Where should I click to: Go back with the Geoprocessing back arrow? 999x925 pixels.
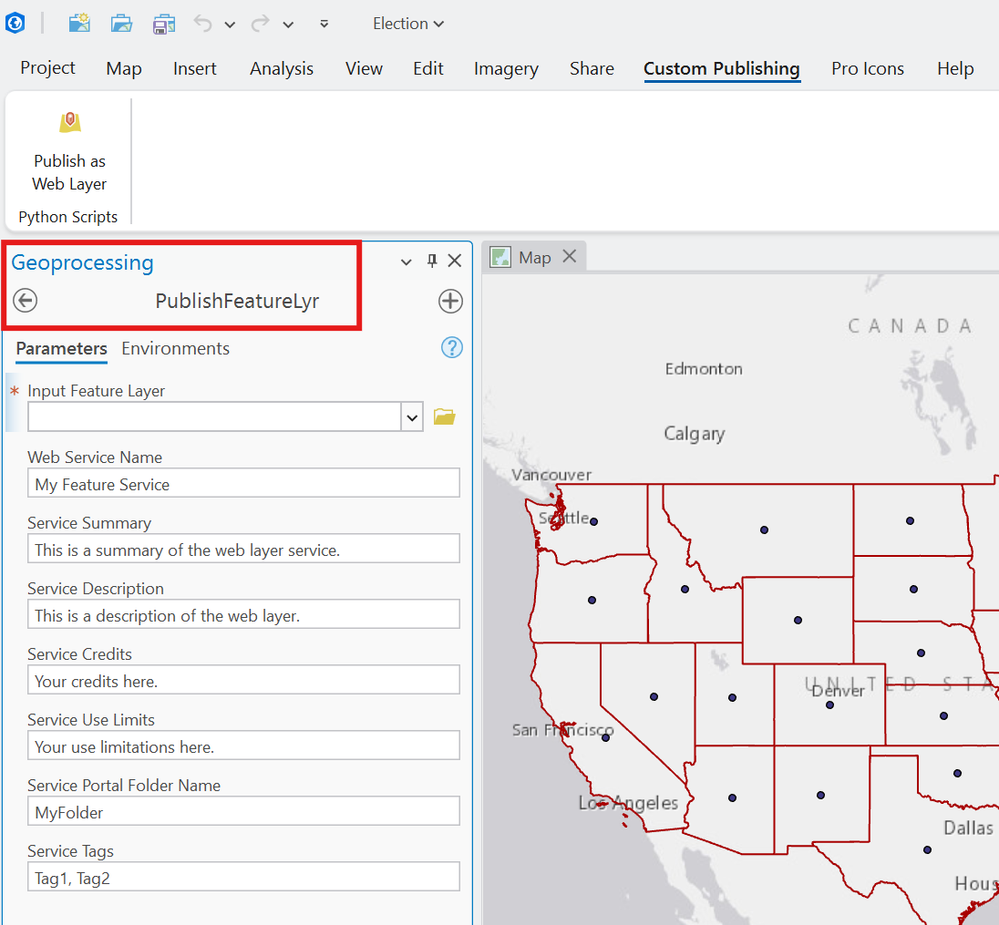pyautogui.click(x=26, y=301)
